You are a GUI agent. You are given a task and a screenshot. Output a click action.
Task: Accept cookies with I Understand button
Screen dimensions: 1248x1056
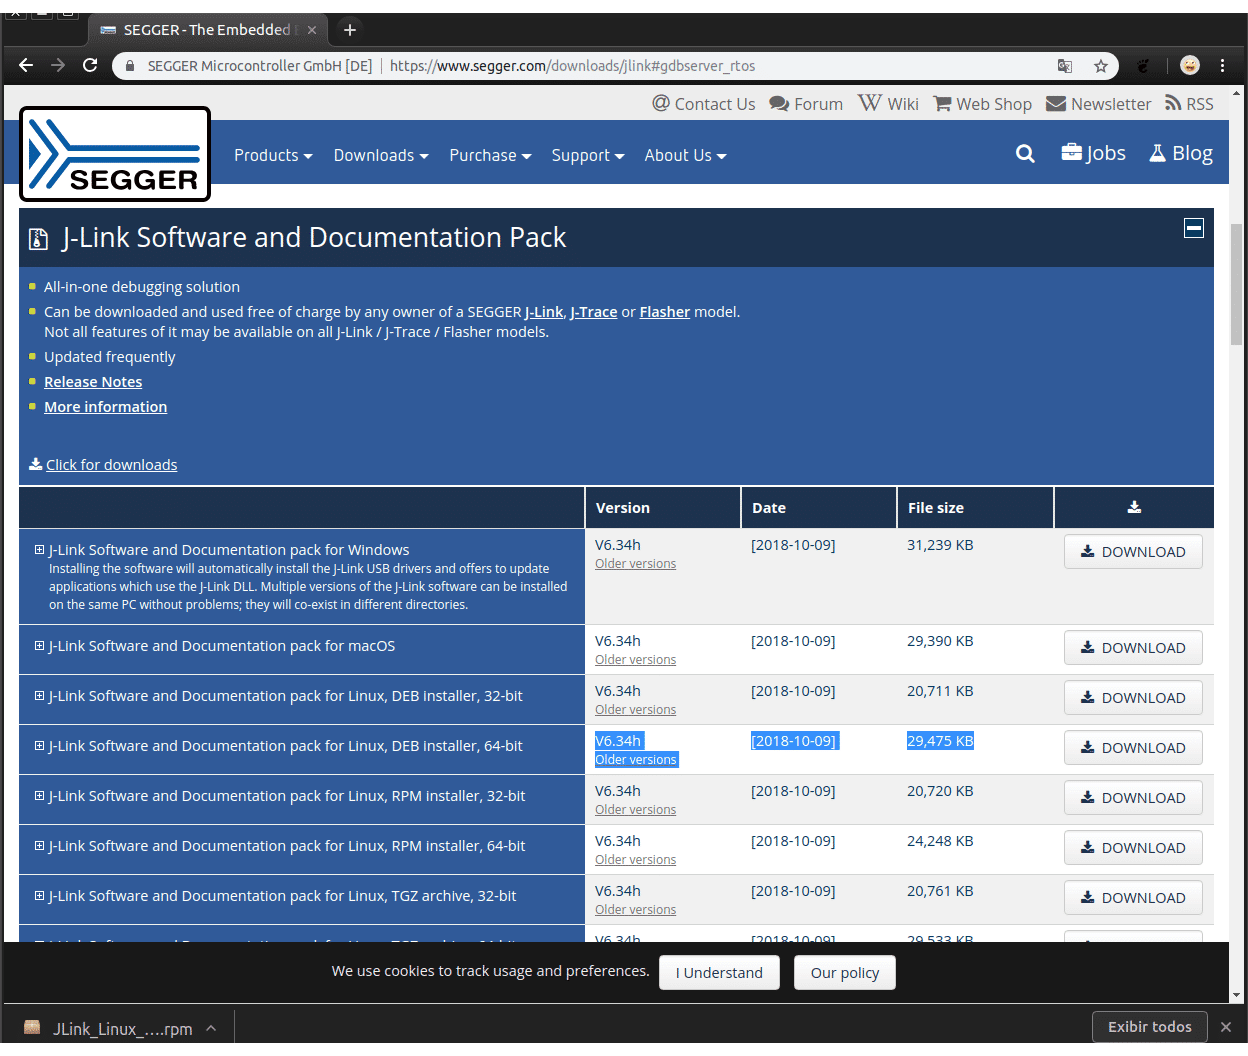pos(719,973)
